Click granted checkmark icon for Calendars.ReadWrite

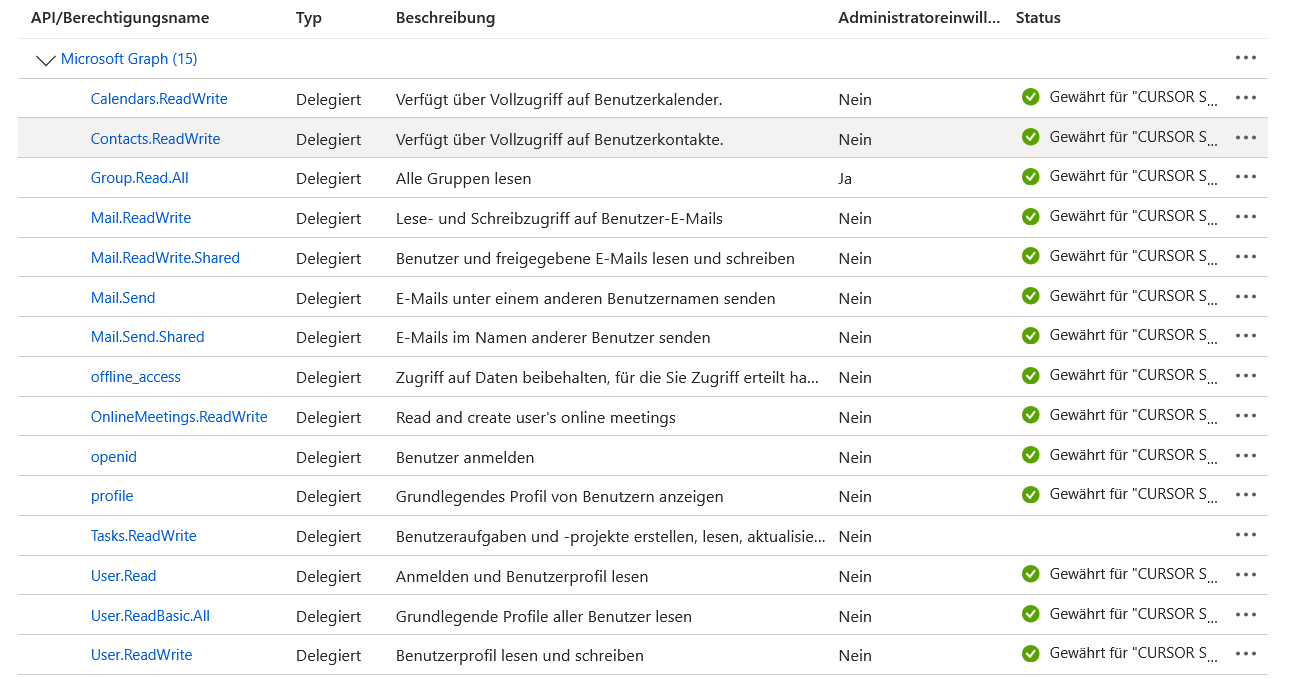pos(1030,97)
